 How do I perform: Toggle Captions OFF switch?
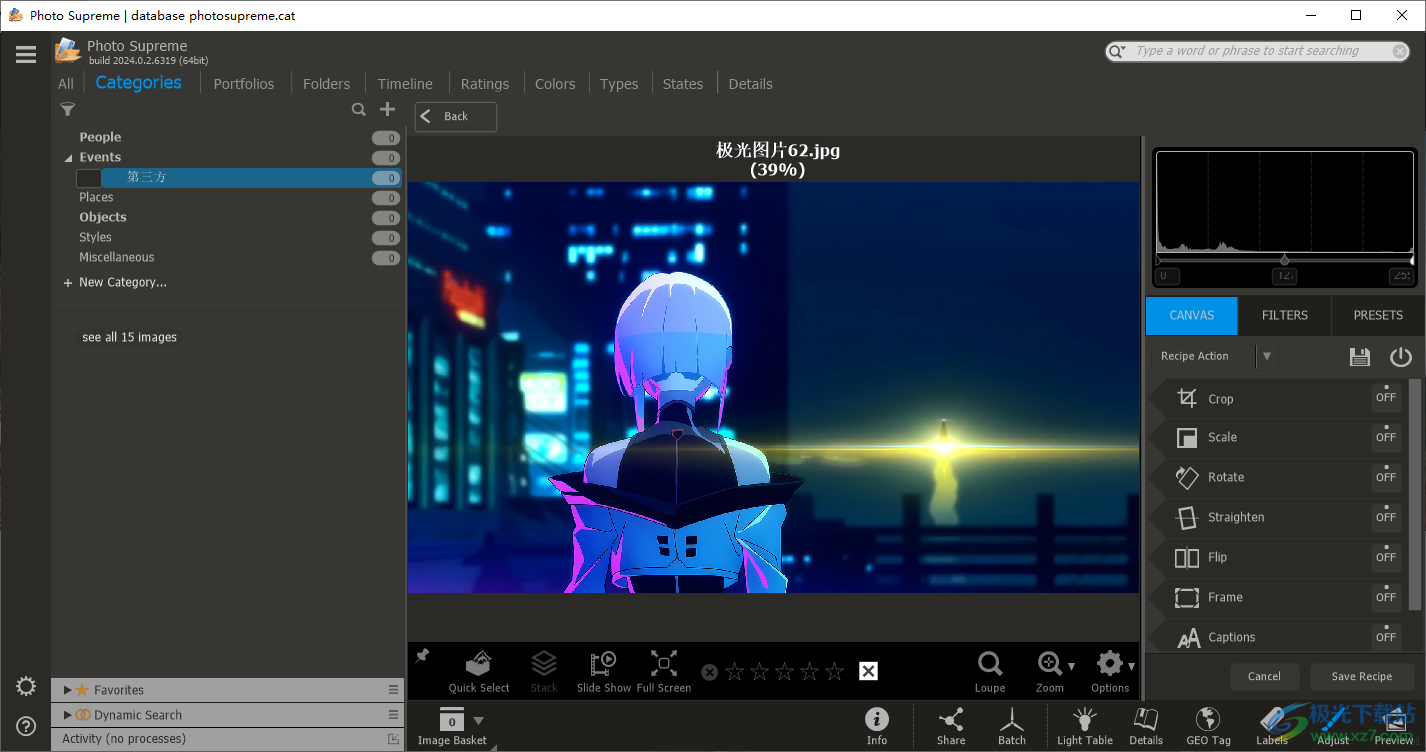click(x=1386, y=636)
